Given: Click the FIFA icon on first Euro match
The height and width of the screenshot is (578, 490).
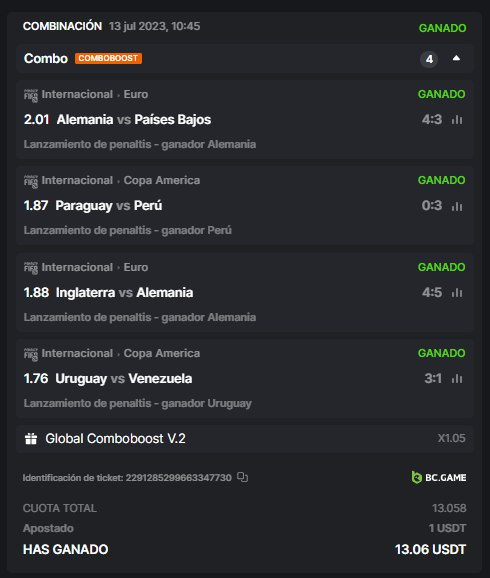Looking at the screenshot, I should pos(31,95).
